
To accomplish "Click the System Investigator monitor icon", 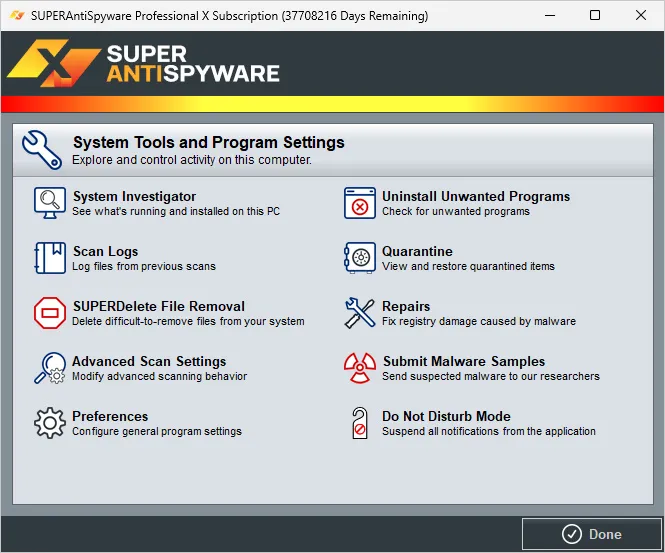I will click(50, 203).
